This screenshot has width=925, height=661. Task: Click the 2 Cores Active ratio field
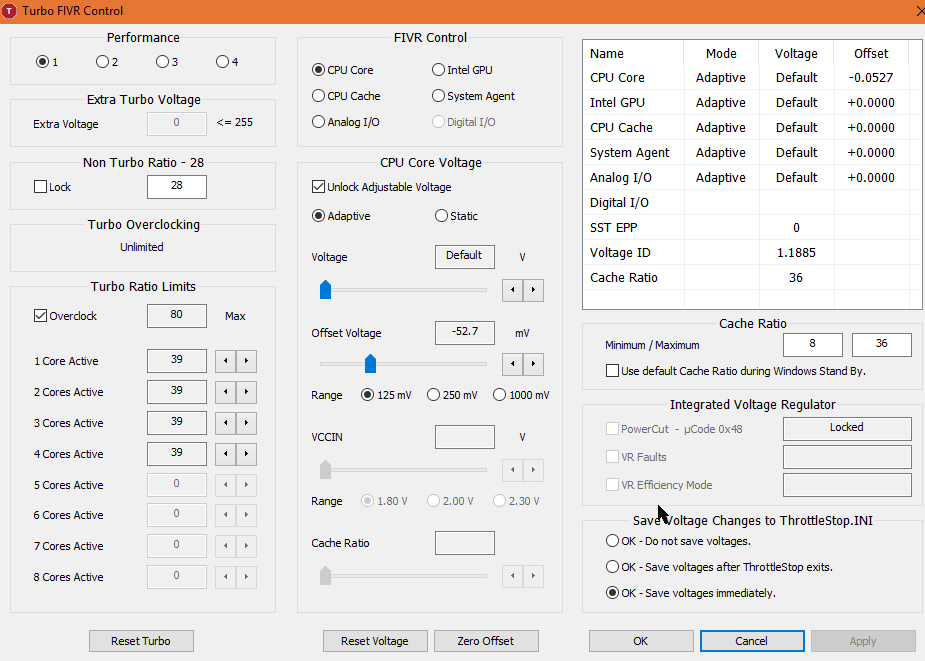tap(177, 391)
